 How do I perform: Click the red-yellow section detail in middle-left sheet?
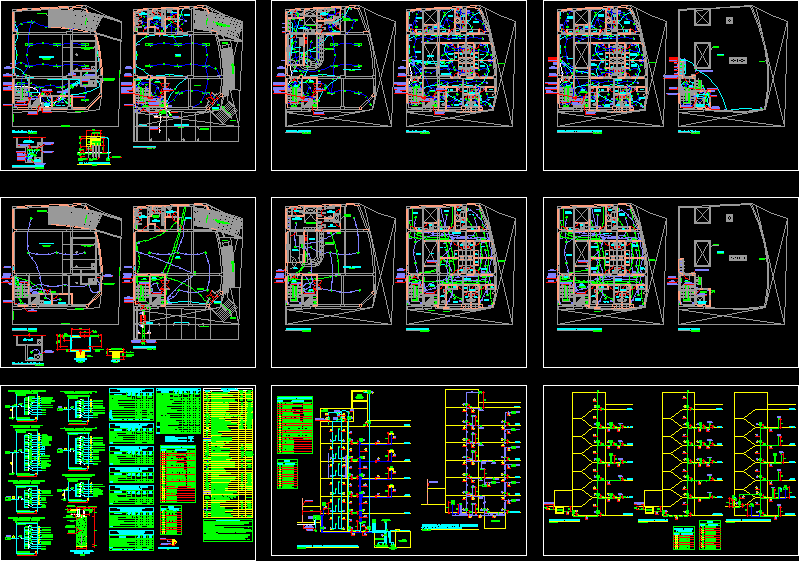tap(79, 344)
